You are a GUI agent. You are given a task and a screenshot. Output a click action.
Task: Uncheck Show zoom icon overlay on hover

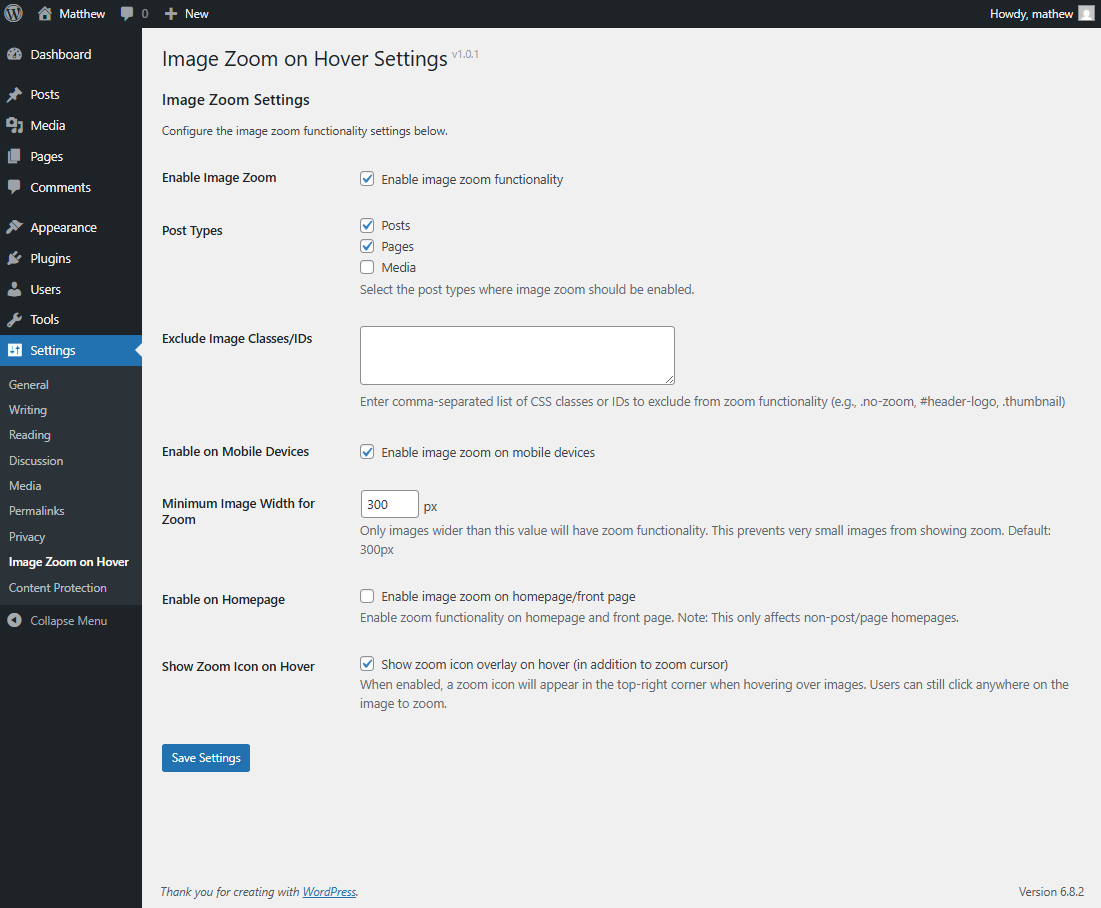pos(367,664)
